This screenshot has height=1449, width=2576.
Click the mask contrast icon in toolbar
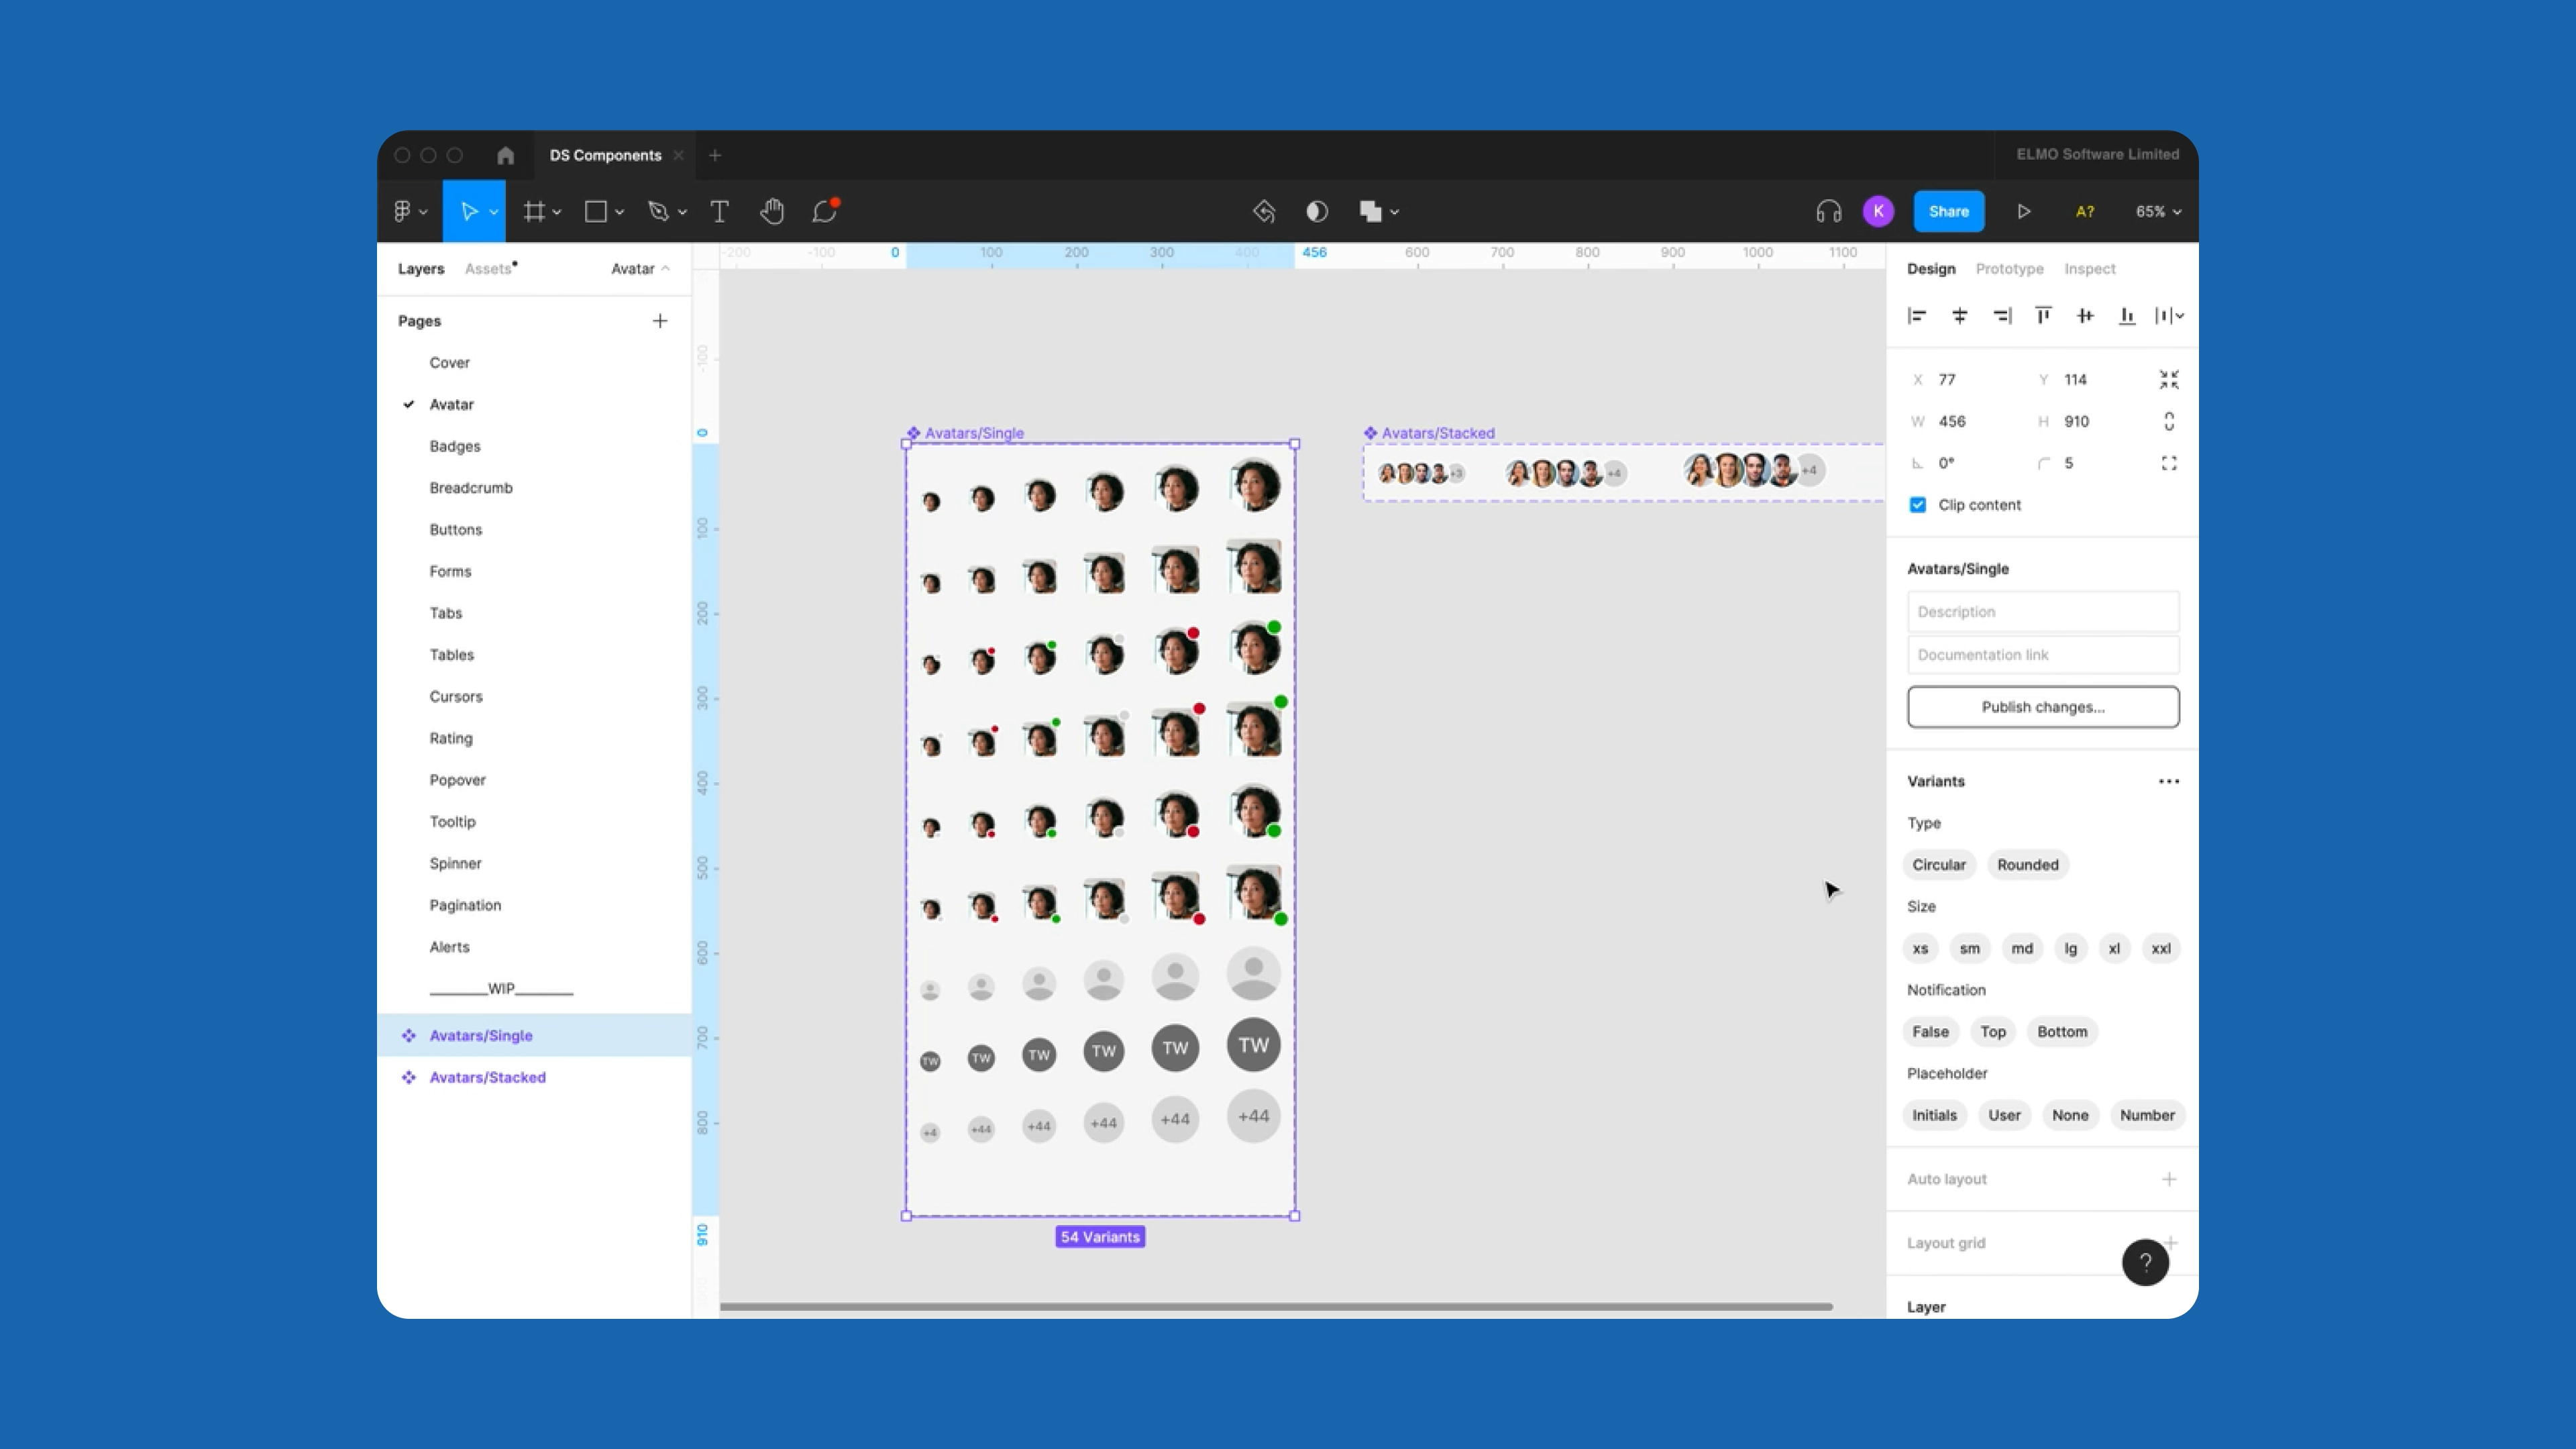pos(1317,211)
